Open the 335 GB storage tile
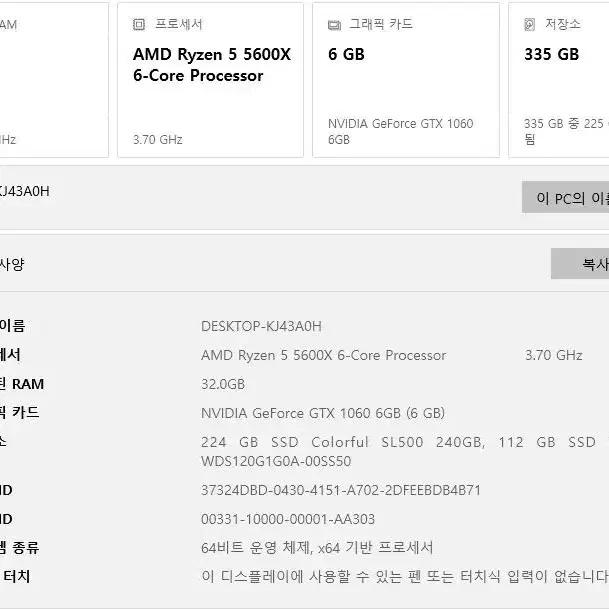 (x=559, y=80)
